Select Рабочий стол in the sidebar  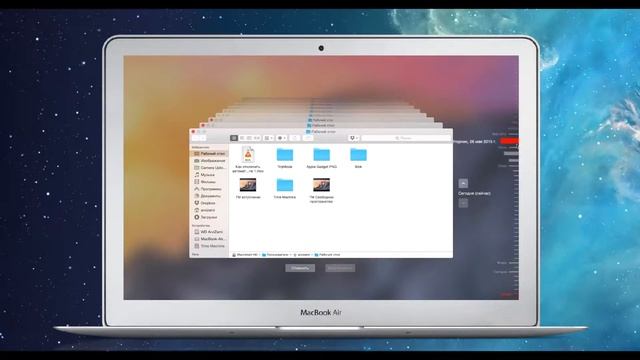[209, 153]
